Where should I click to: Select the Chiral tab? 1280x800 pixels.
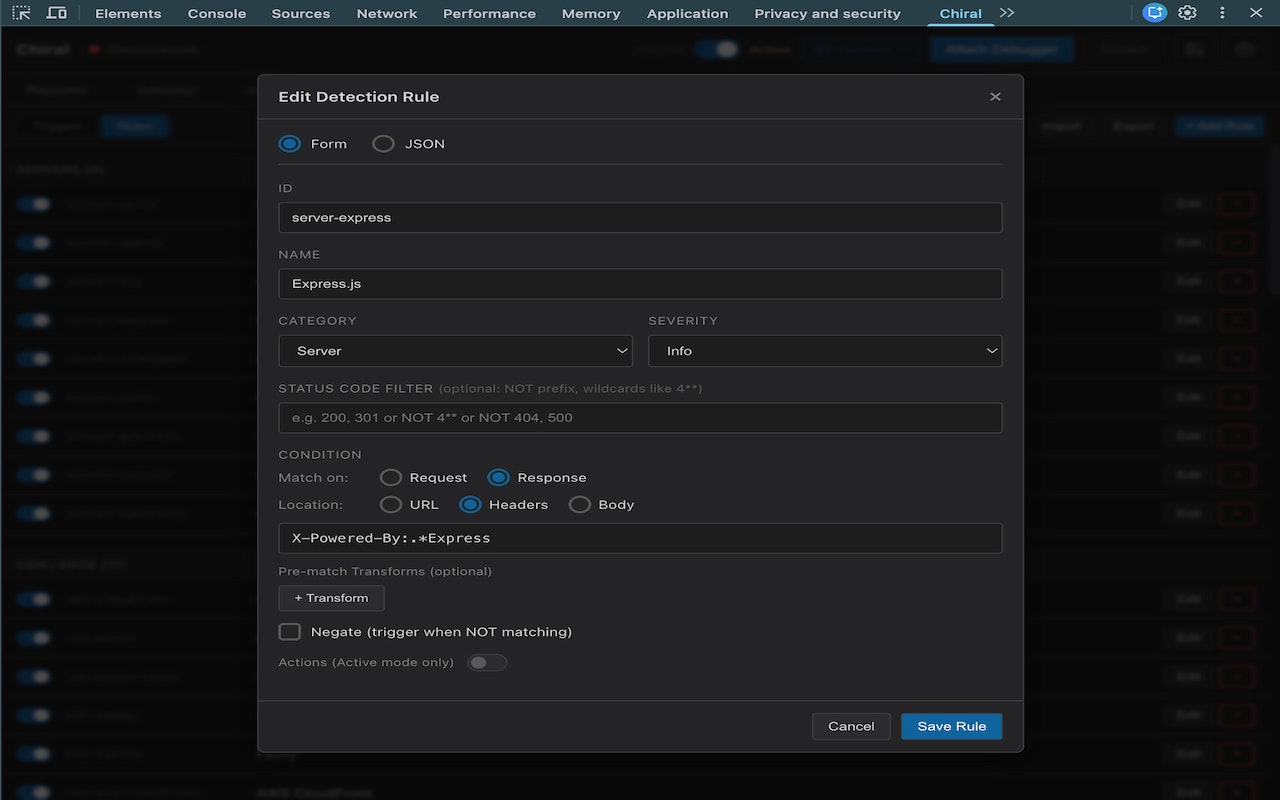[x=960, y=13]
